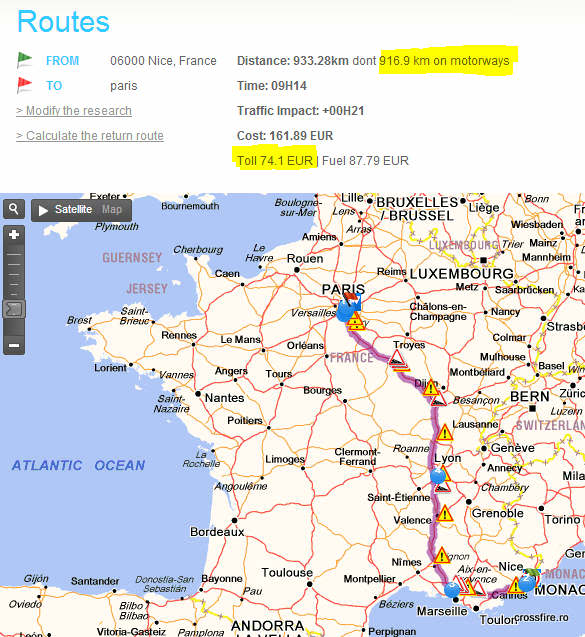
Task: Click Calculate the return route link
Action: tap(90, 136)
